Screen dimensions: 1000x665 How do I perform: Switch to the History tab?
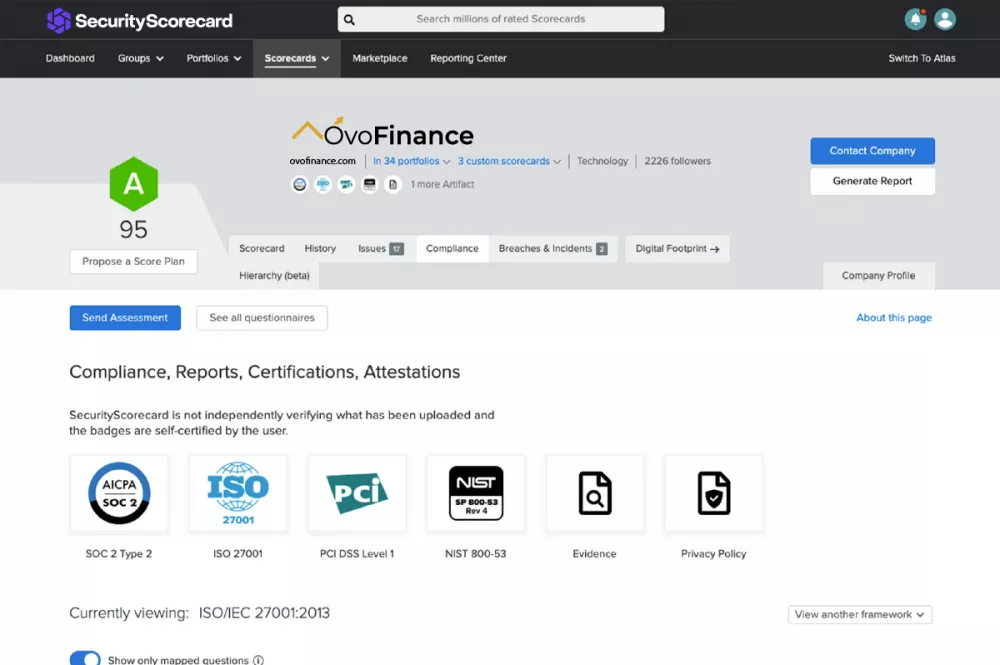[x=320, y=249]
